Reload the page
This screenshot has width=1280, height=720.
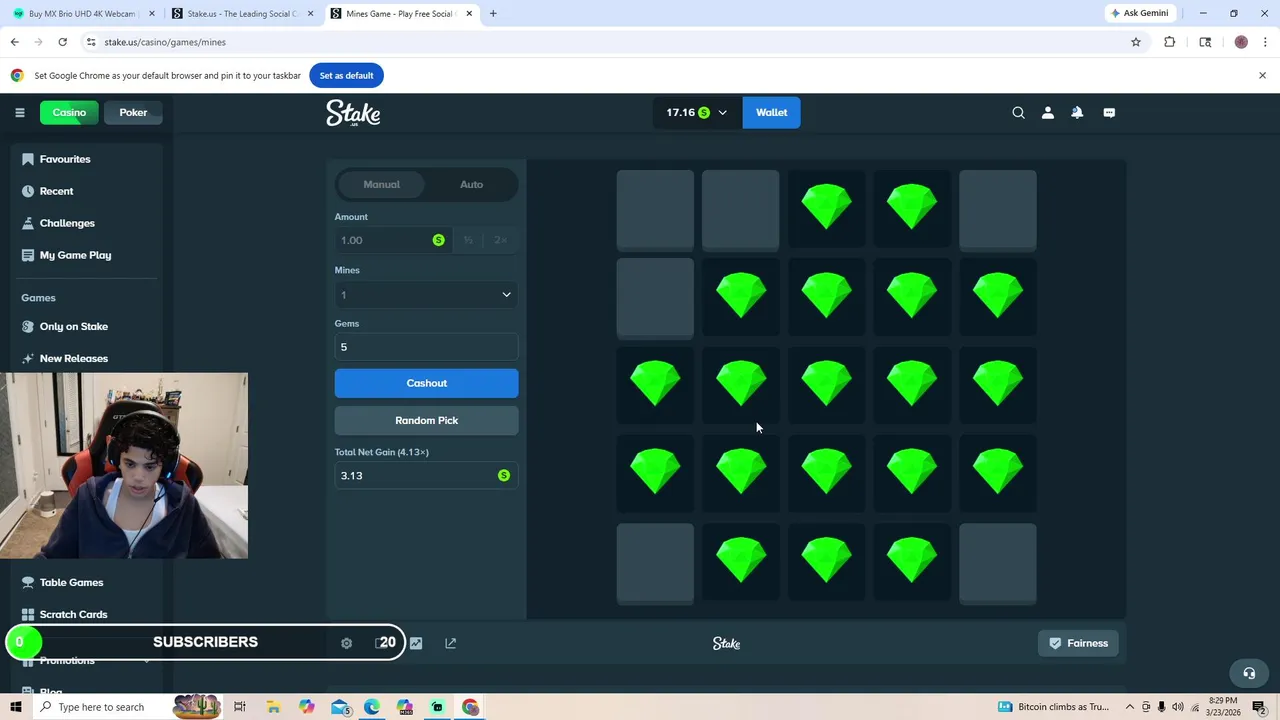pos(62,42)
